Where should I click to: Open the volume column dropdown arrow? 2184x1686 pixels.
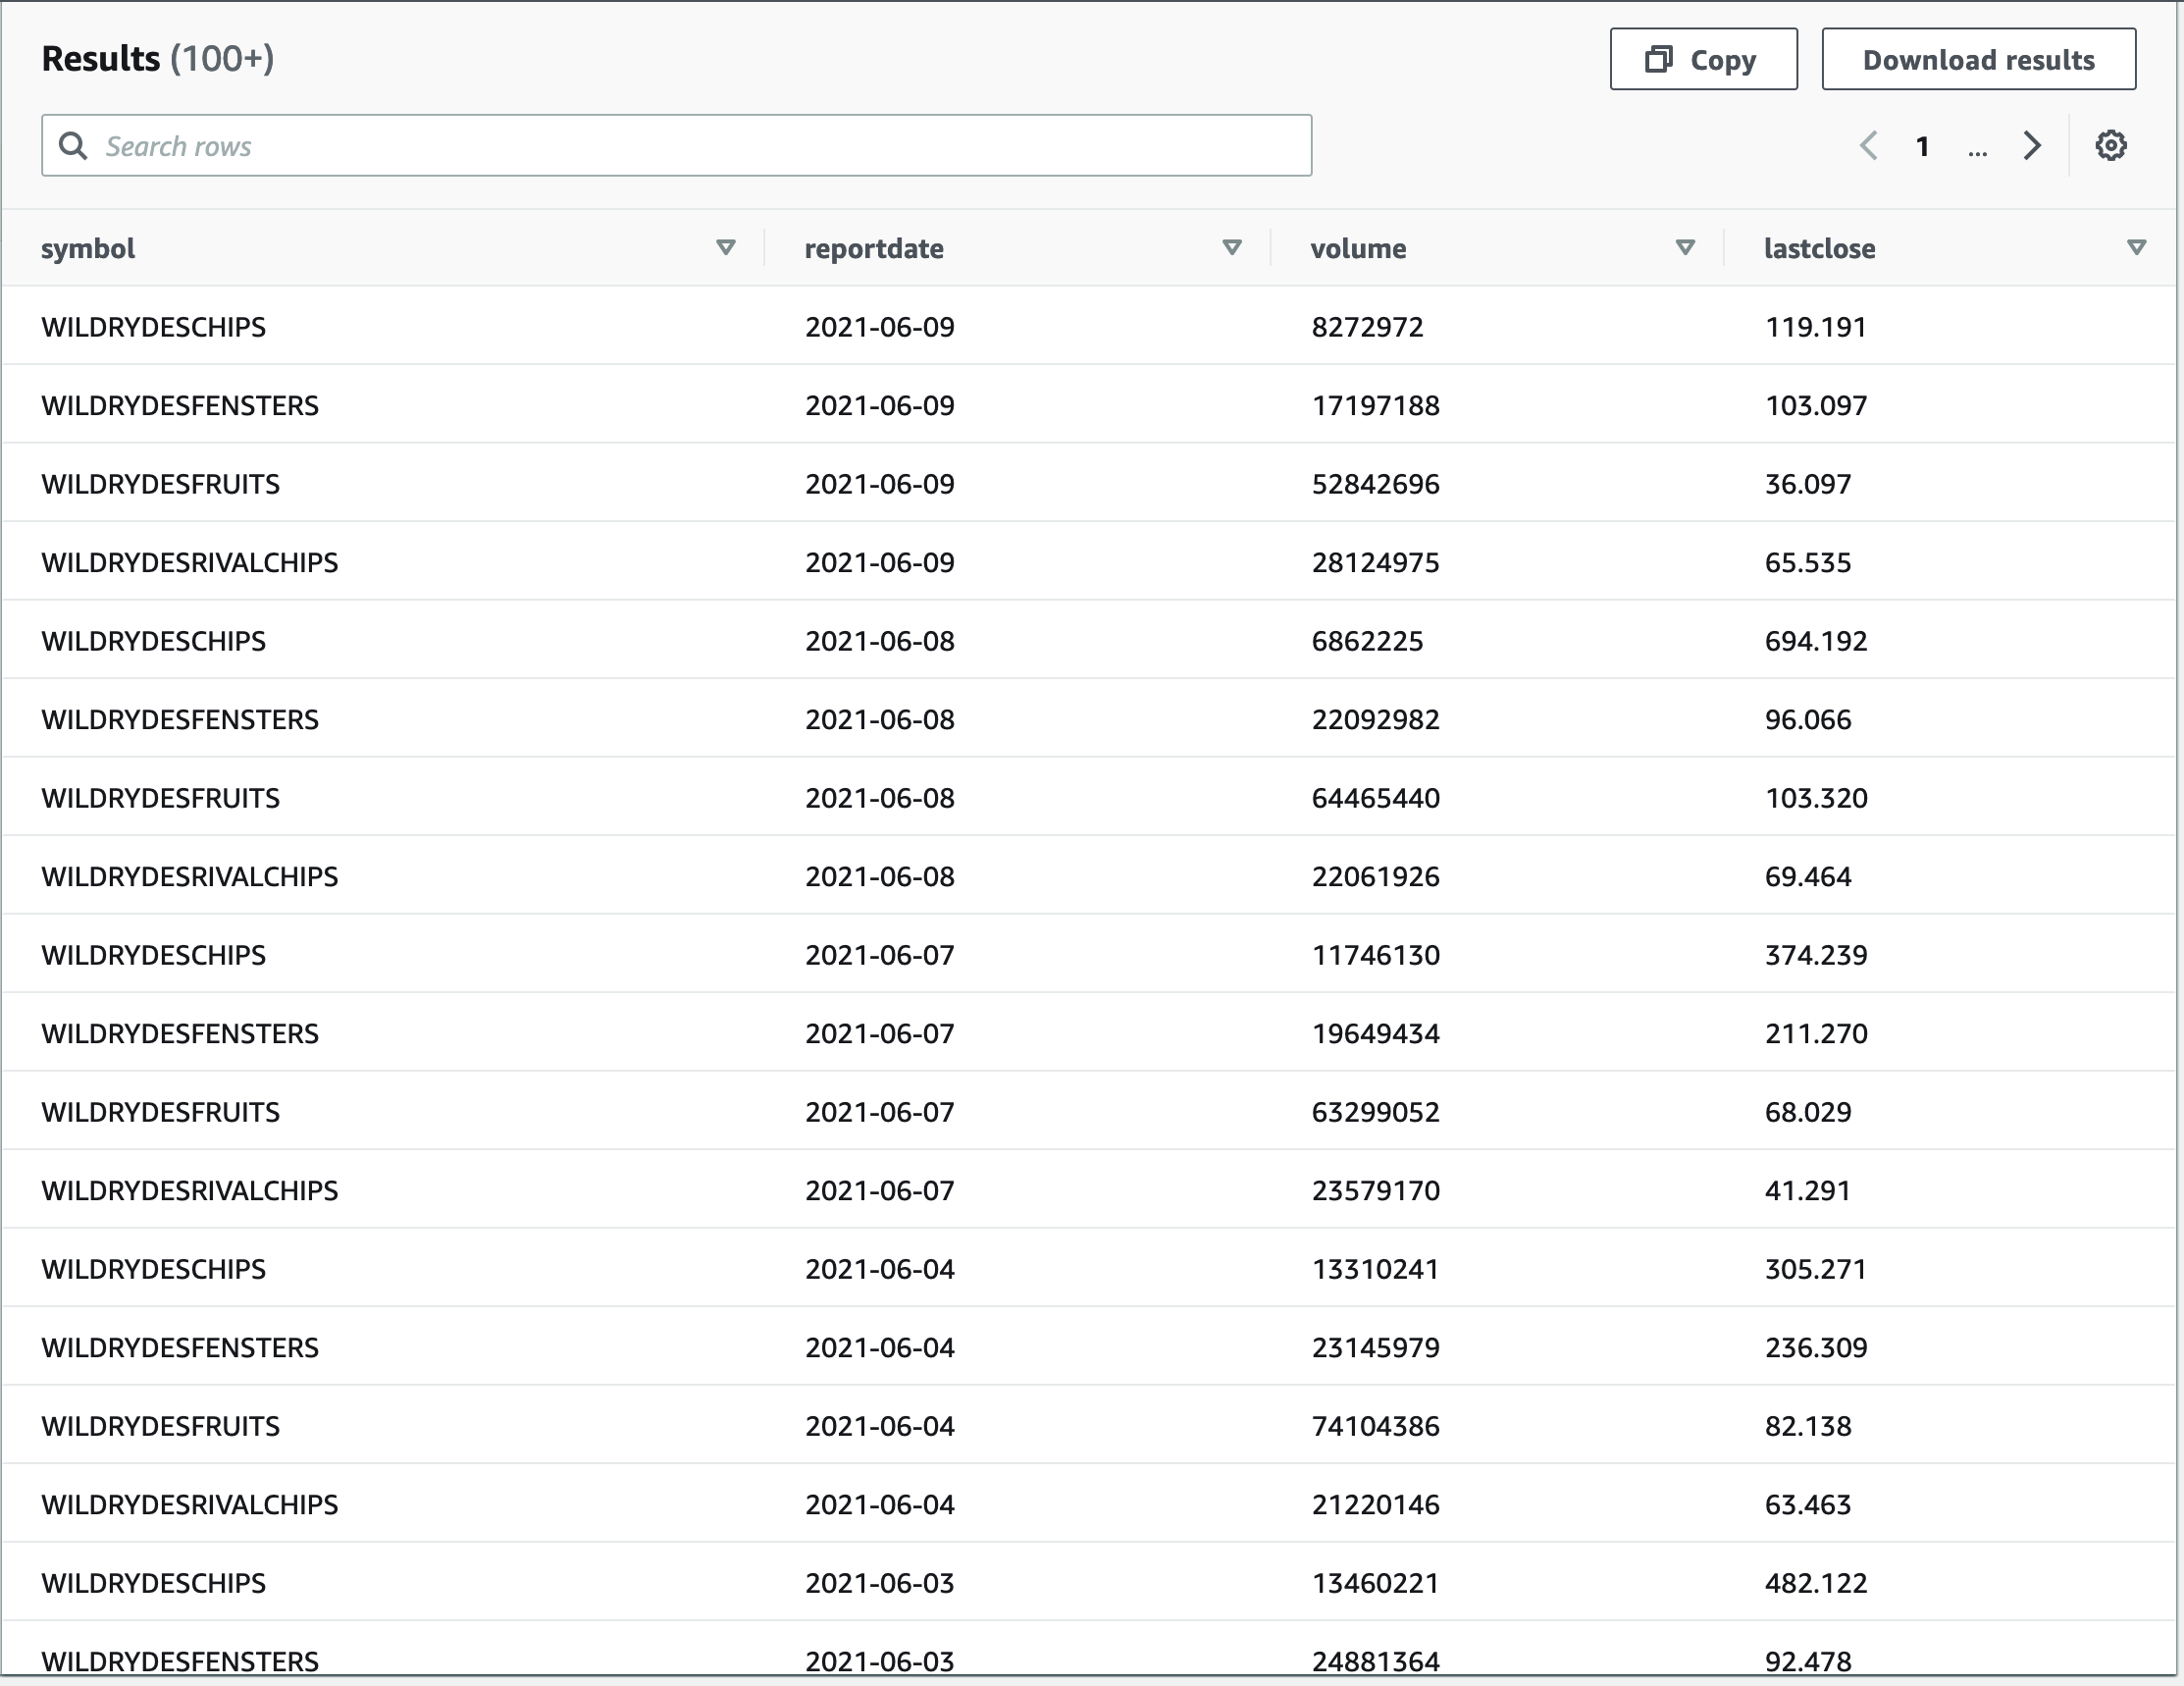(x=1685, y=247)
